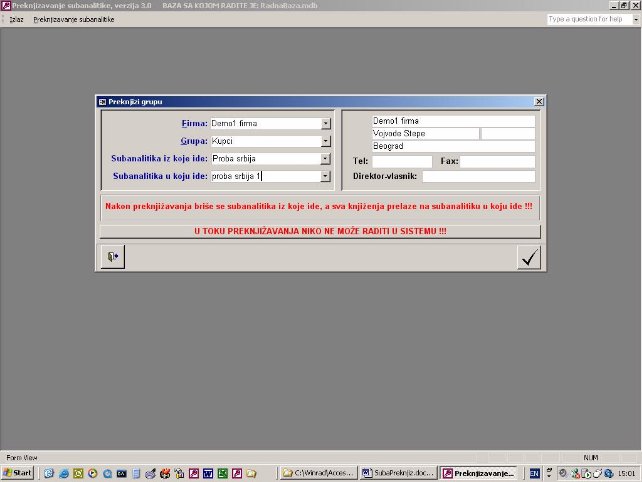Open the Grupa dropdown arrow
The width and height of the screenshot is (642, 482).
(326, 142)
